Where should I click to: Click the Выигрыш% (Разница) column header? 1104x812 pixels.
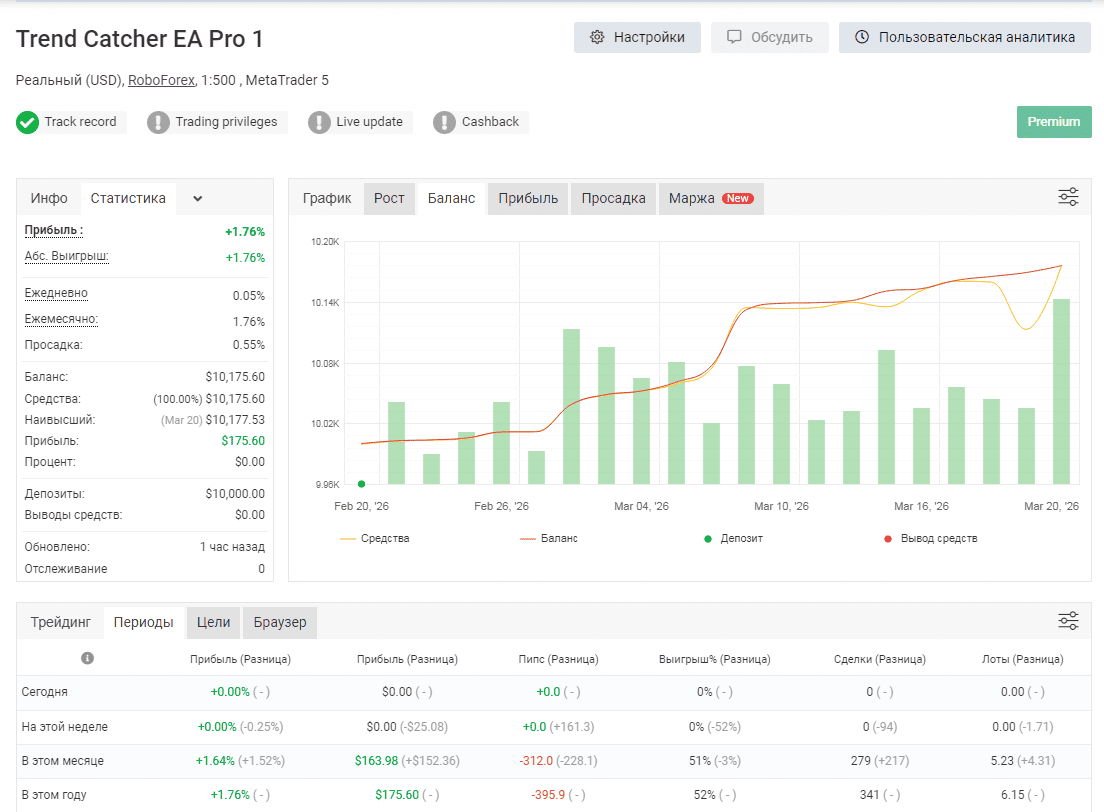715,659
